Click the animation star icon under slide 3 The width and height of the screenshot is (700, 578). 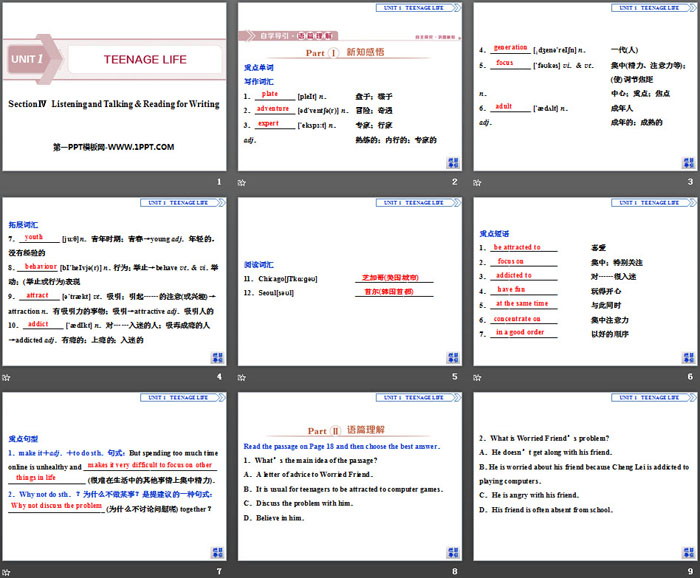coord(477,183)
